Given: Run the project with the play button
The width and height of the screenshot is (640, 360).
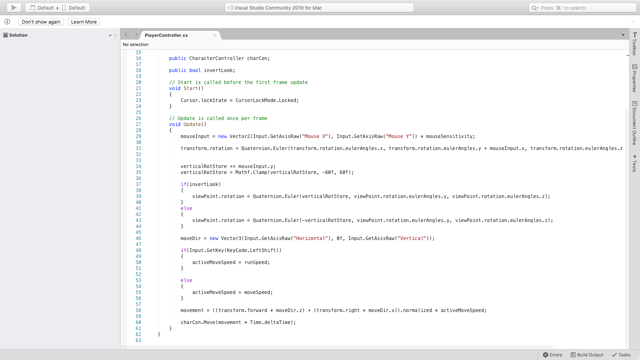Looking at the screenshot, I should pyautogui.click(x=14, y=8).
